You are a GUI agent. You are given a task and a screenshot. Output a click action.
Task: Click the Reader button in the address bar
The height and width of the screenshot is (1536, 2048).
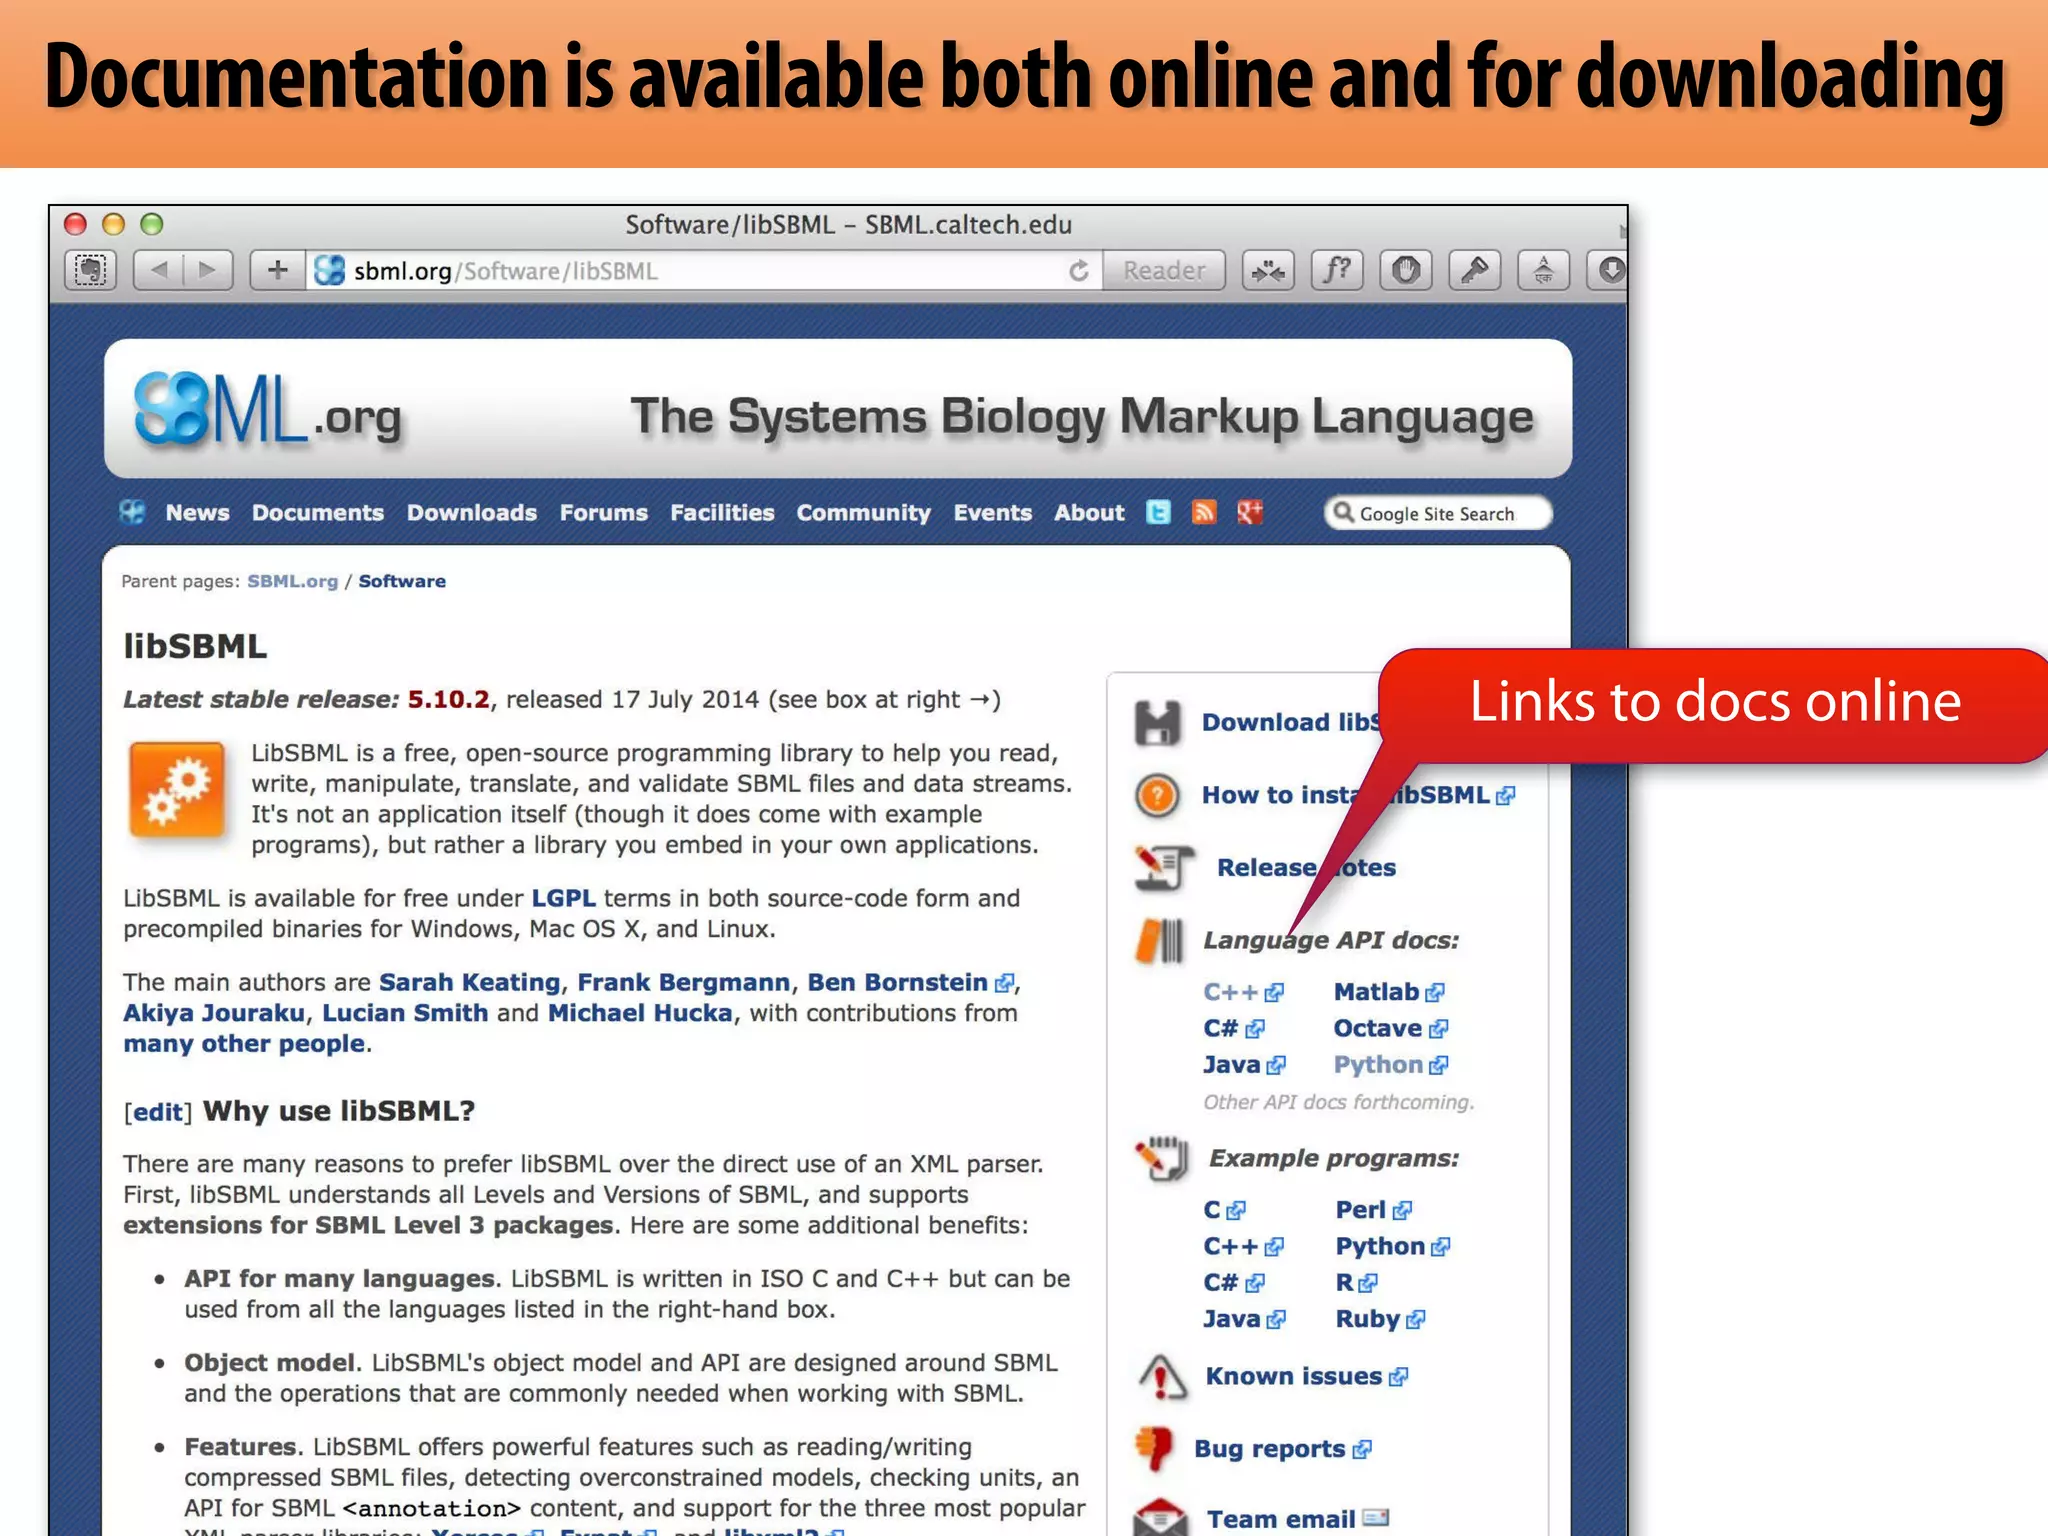[1163, 270]
